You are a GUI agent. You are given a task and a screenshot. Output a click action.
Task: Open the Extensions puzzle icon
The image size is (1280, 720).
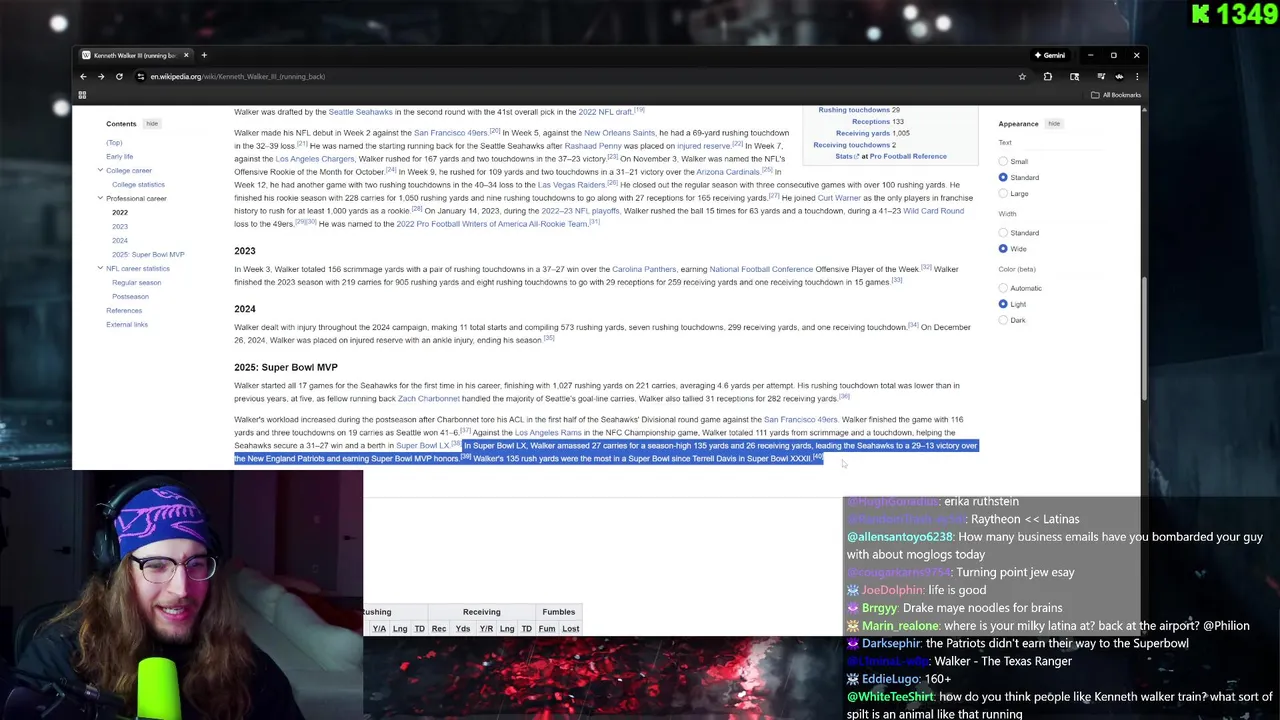click(x=1048, y=77)
